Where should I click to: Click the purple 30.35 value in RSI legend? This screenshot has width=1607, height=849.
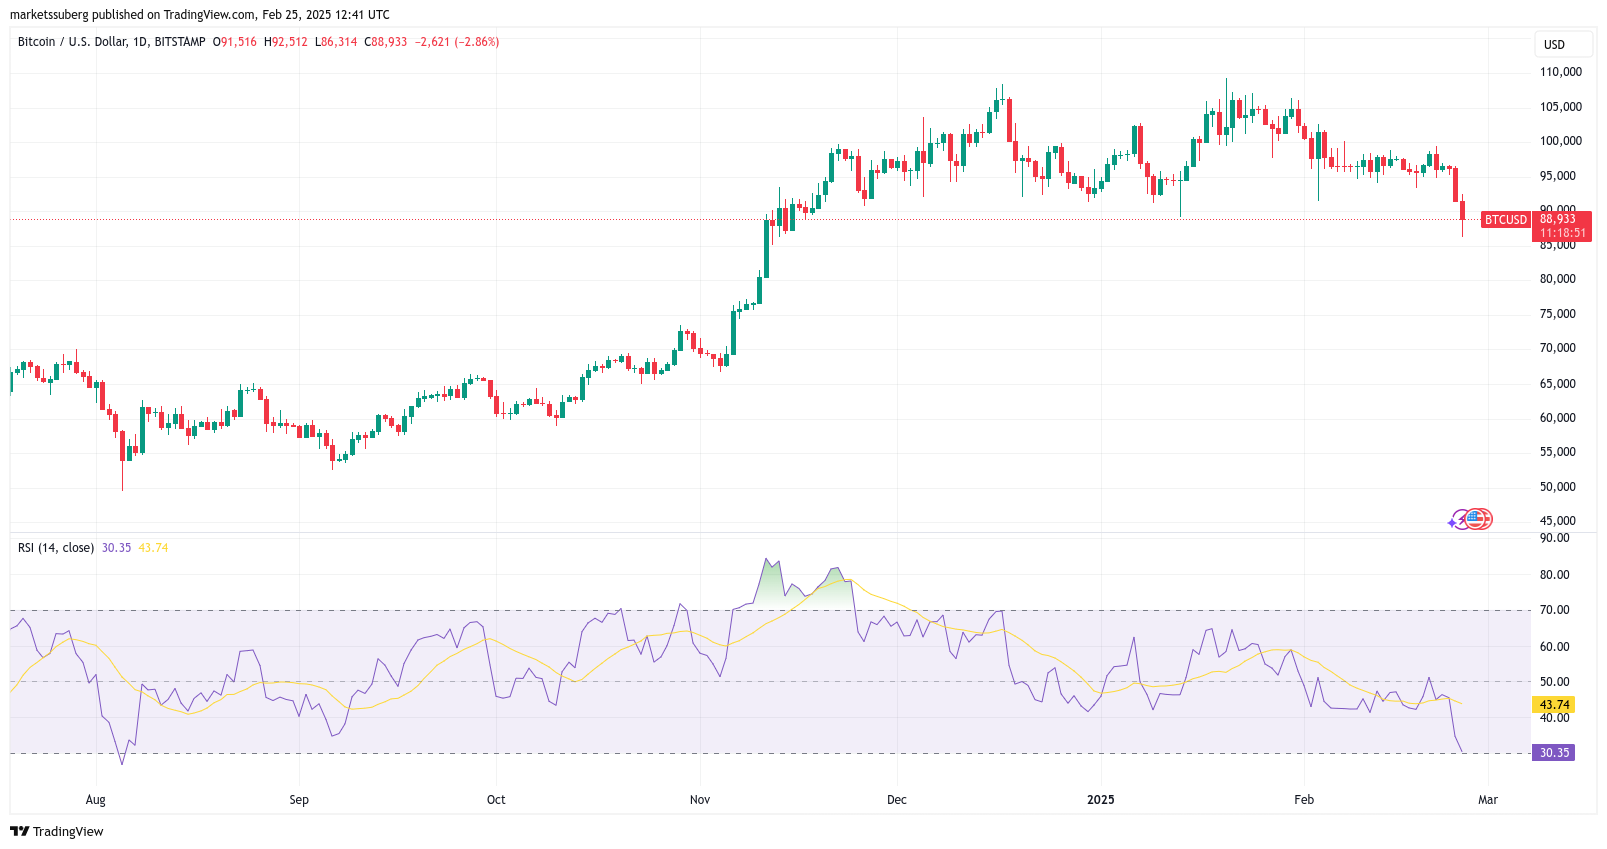click(x=116, y=548)
